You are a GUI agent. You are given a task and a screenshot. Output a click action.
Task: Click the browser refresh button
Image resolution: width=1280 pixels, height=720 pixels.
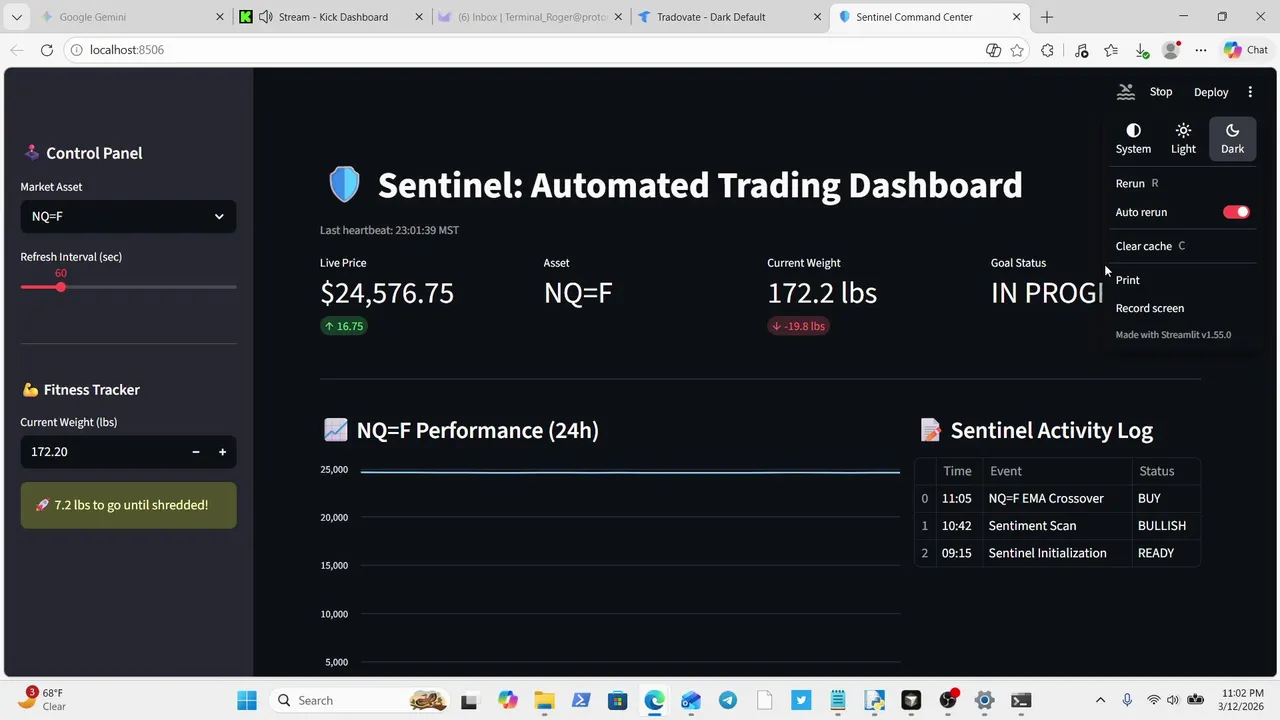tap(47, 50)
